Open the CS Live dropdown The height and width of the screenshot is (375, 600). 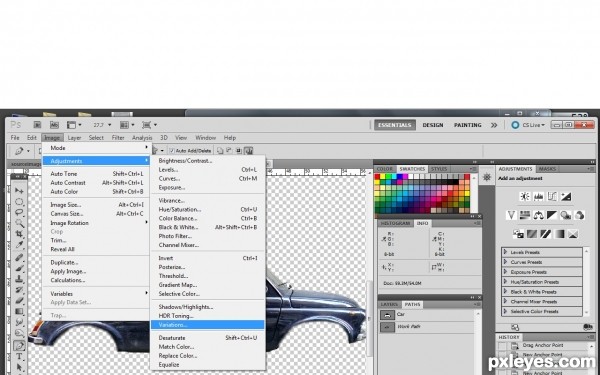pyautogui.click(x=528, y=125)
